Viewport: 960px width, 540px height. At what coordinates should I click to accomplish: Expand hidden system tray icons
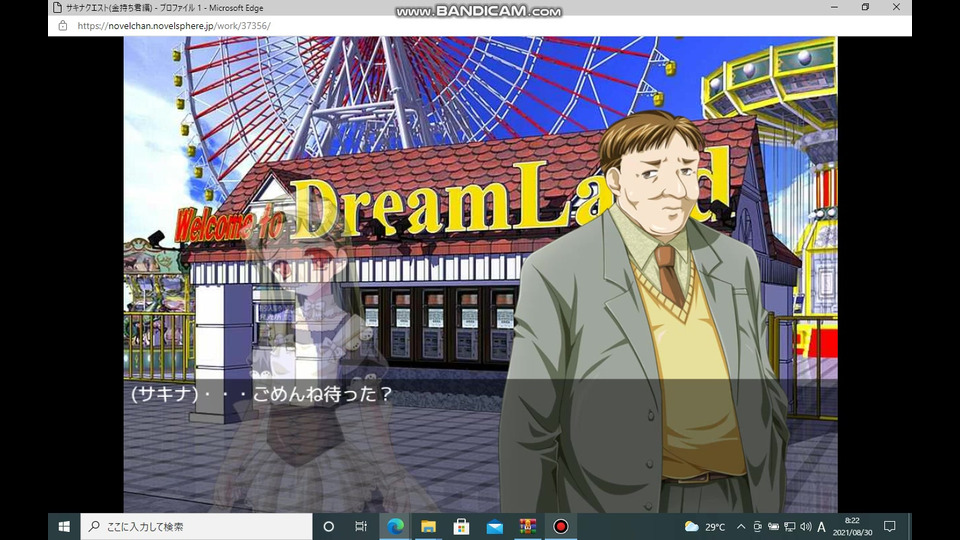point(741,527)
